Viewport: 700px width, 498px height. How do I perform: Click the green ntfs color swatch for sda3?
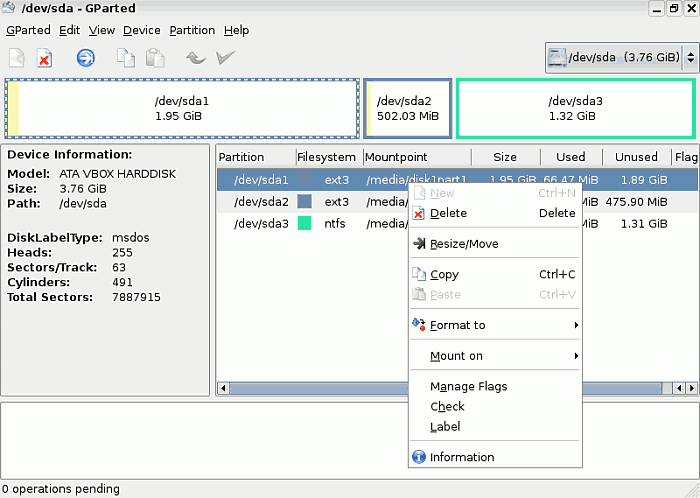coord(305,223)
